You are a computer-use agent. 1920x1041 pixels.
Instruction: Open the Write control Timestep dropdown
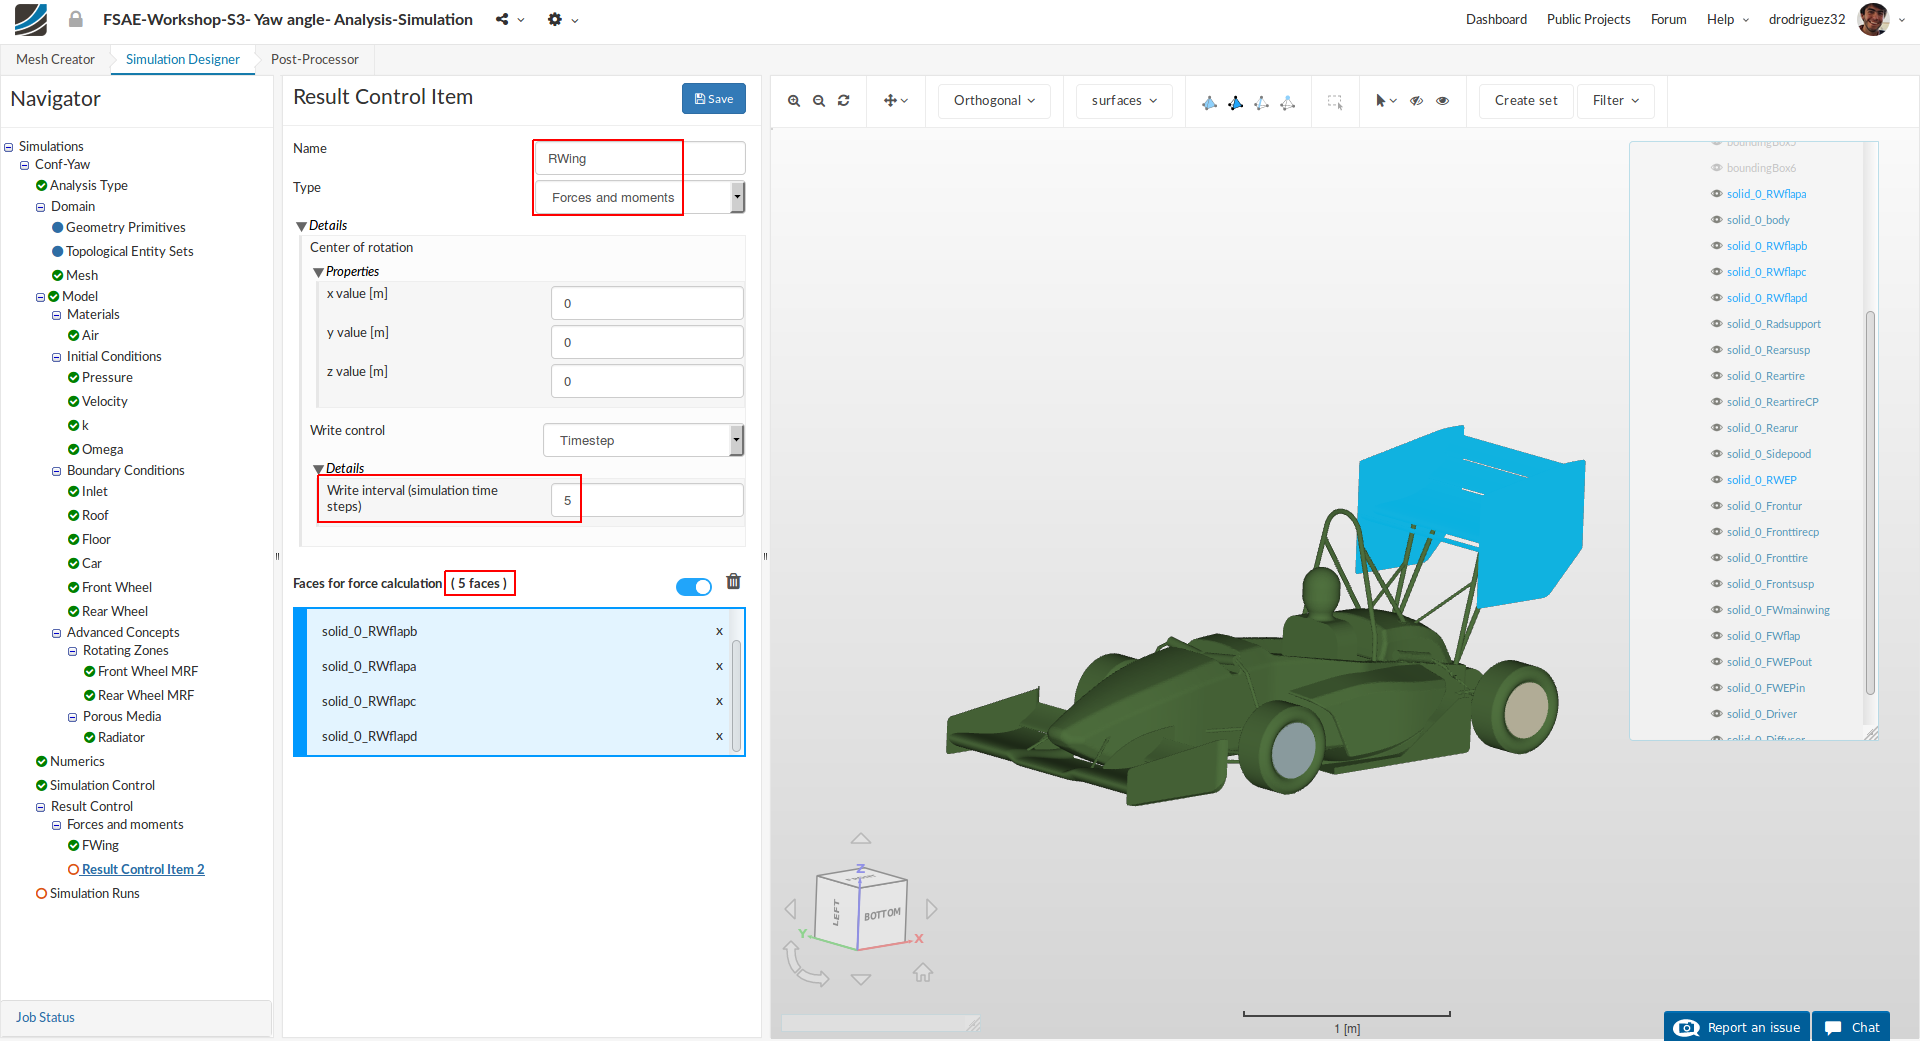click(x=643, y=440)
